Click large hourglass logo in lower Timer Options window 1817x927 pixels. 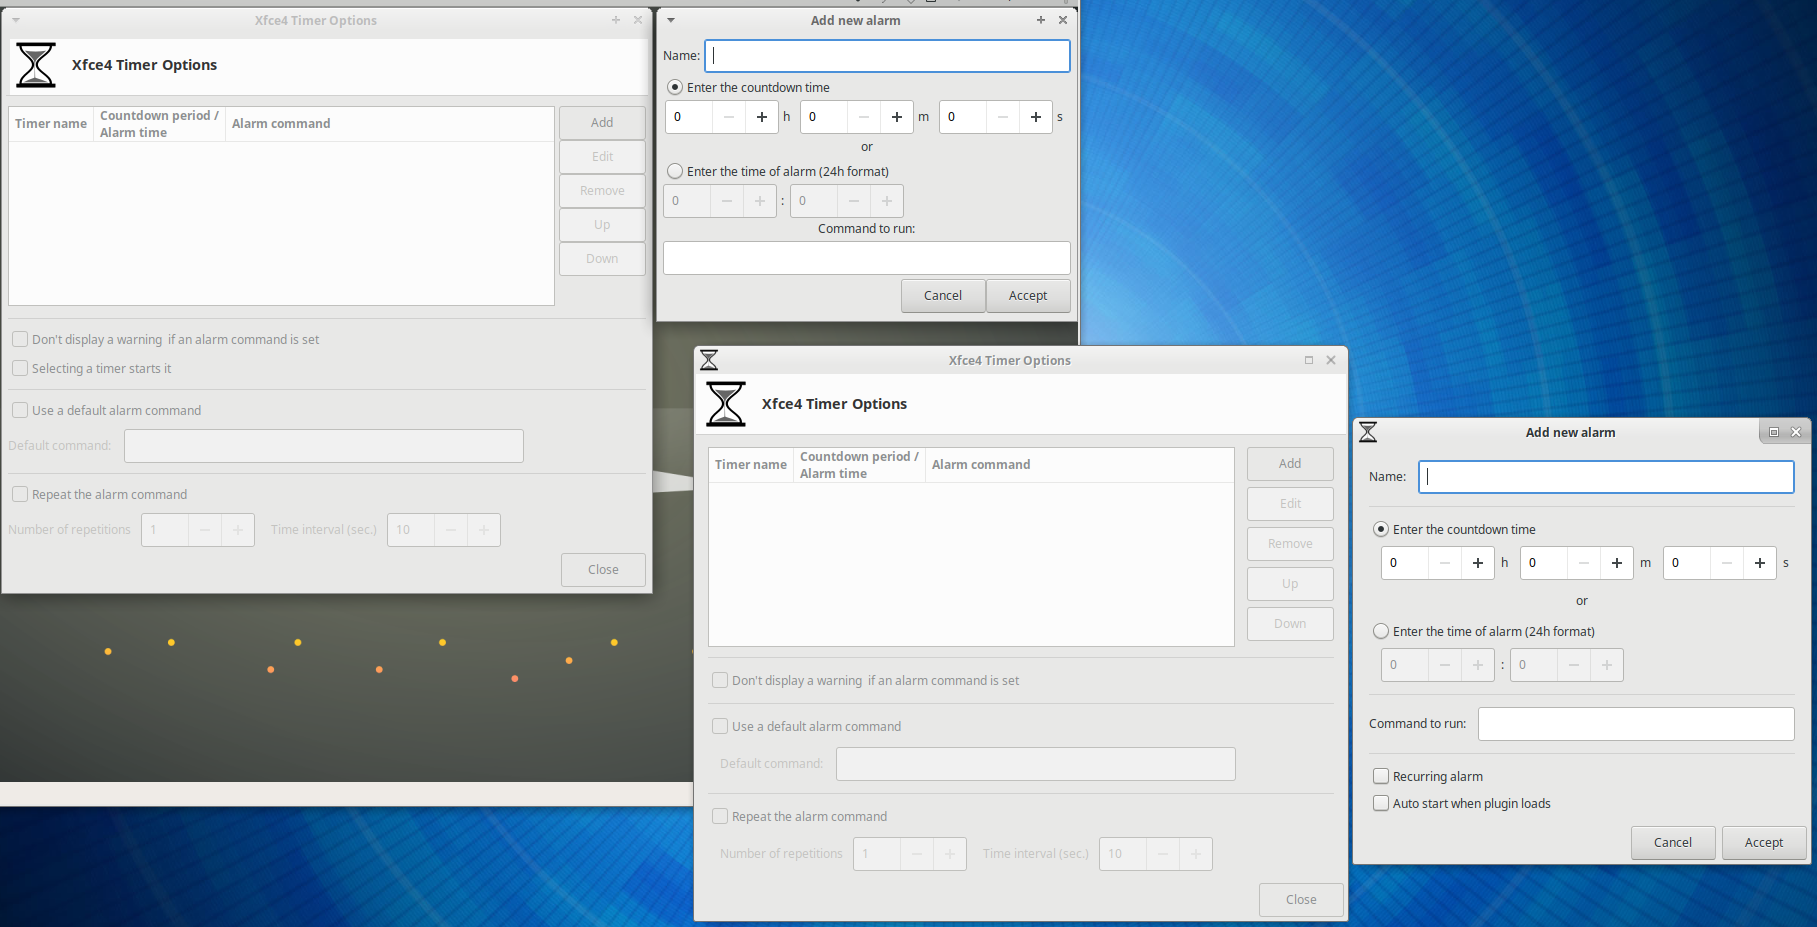point(726,404)
